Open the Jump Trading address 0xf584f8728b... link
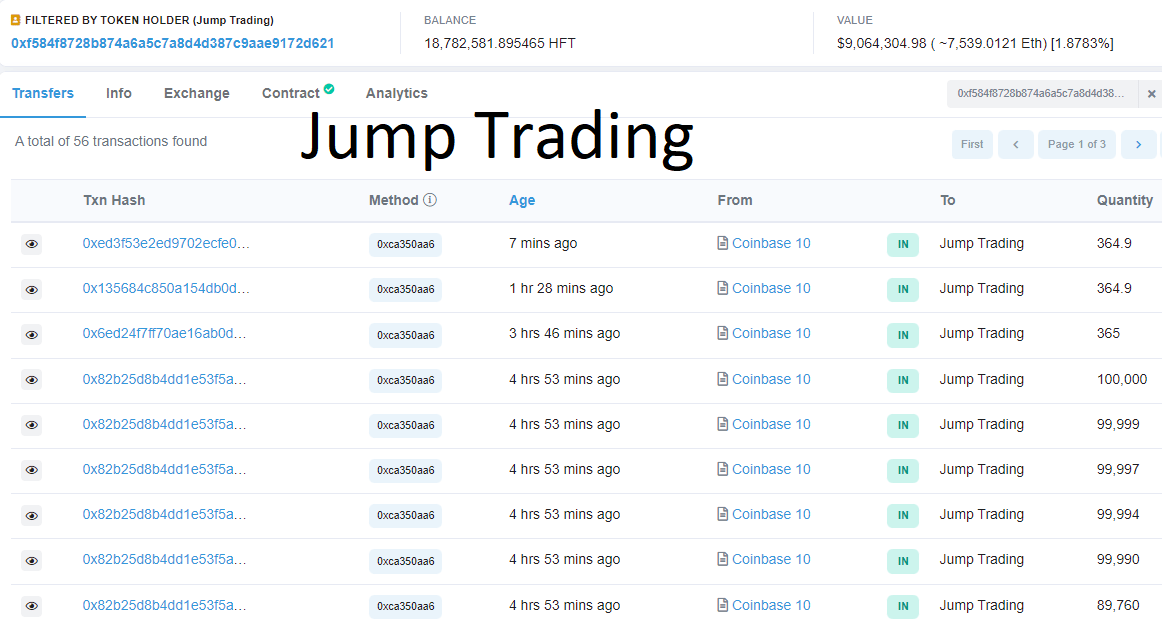 point(173,44)
